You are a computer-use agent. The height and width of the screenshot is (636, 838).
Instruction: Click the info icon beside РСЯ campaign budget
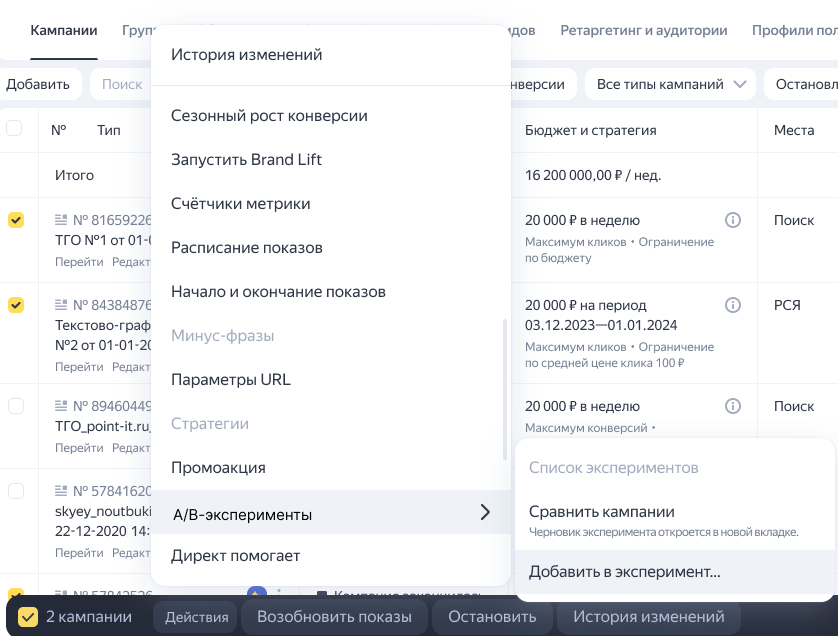tap(732, 305)
